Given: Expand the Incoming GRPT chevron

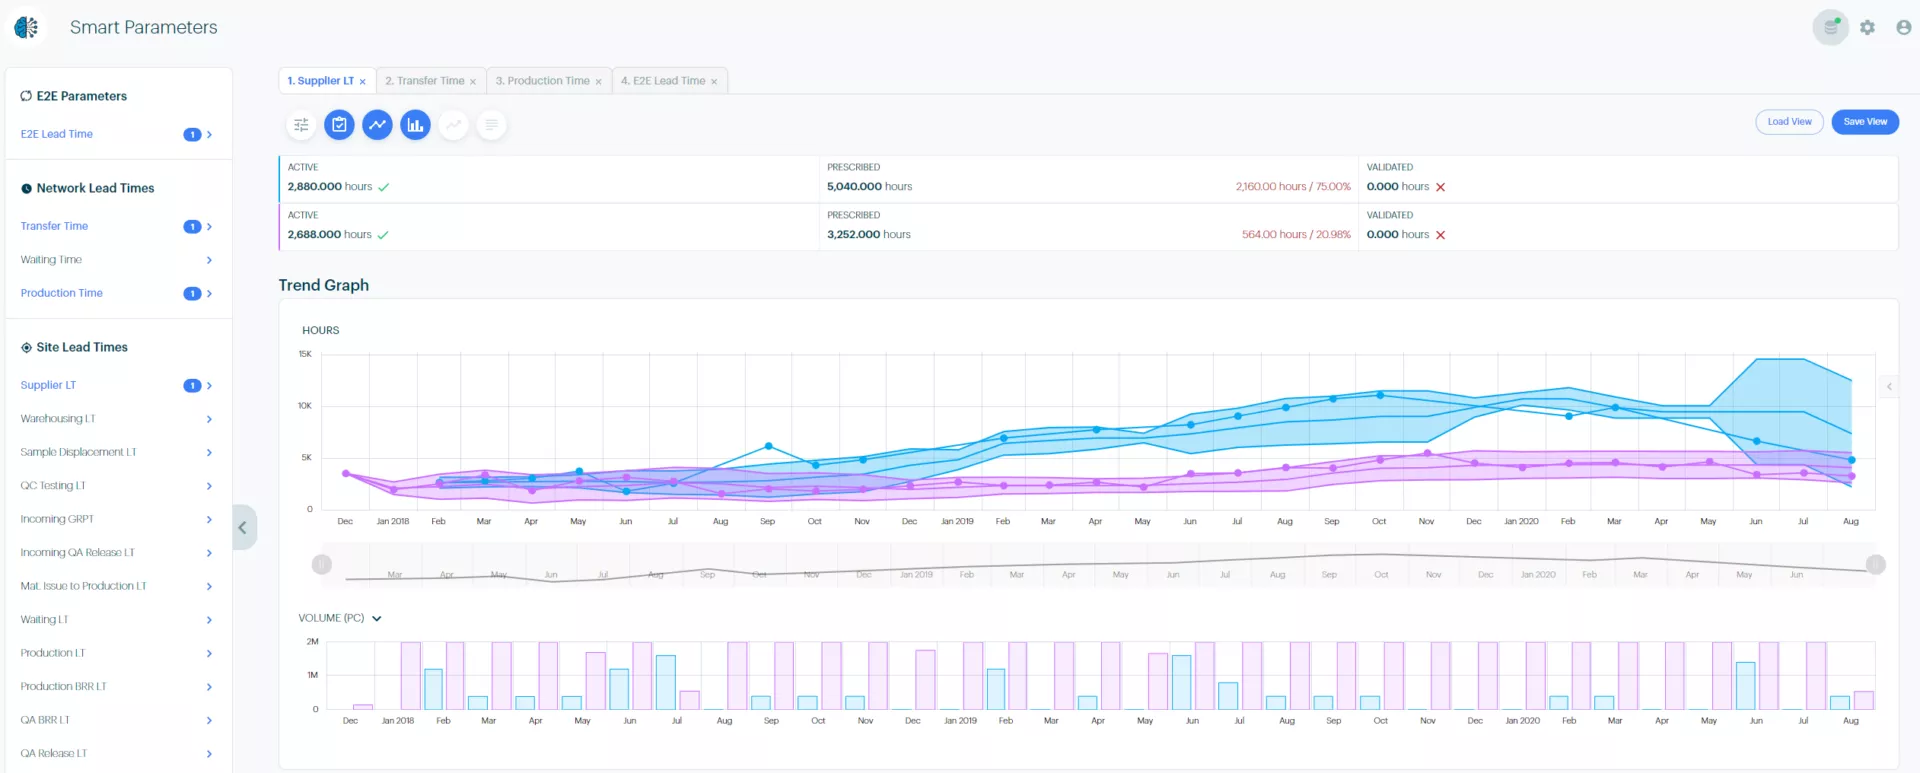Looking at the screenshot, I should 209,519.
